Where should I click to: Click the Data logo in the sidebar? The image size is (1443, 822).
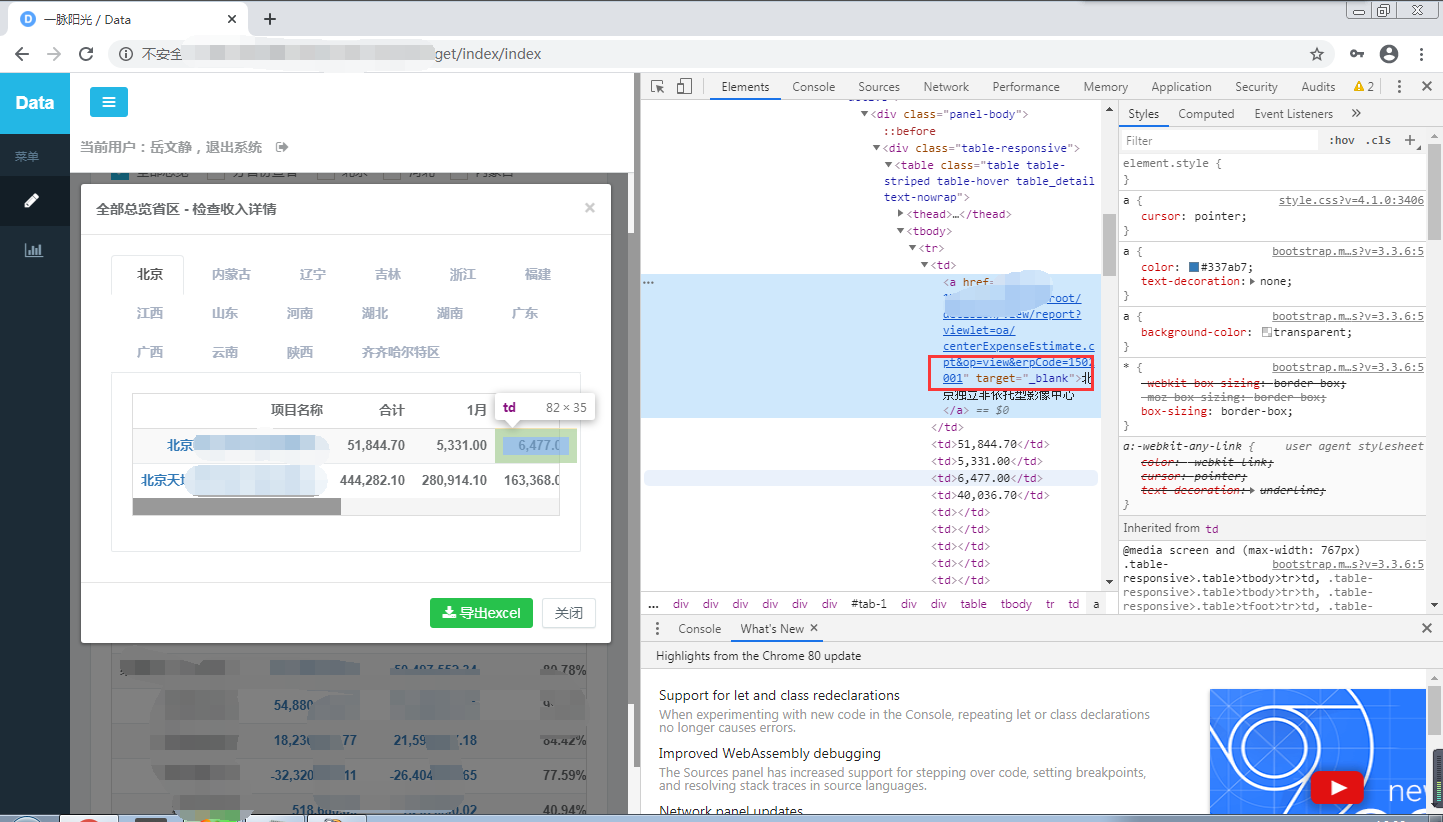[x=35, y=102]
